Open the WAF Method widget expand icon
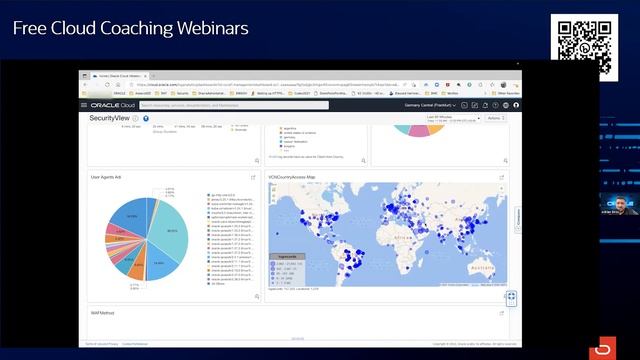 pos(502,313)
